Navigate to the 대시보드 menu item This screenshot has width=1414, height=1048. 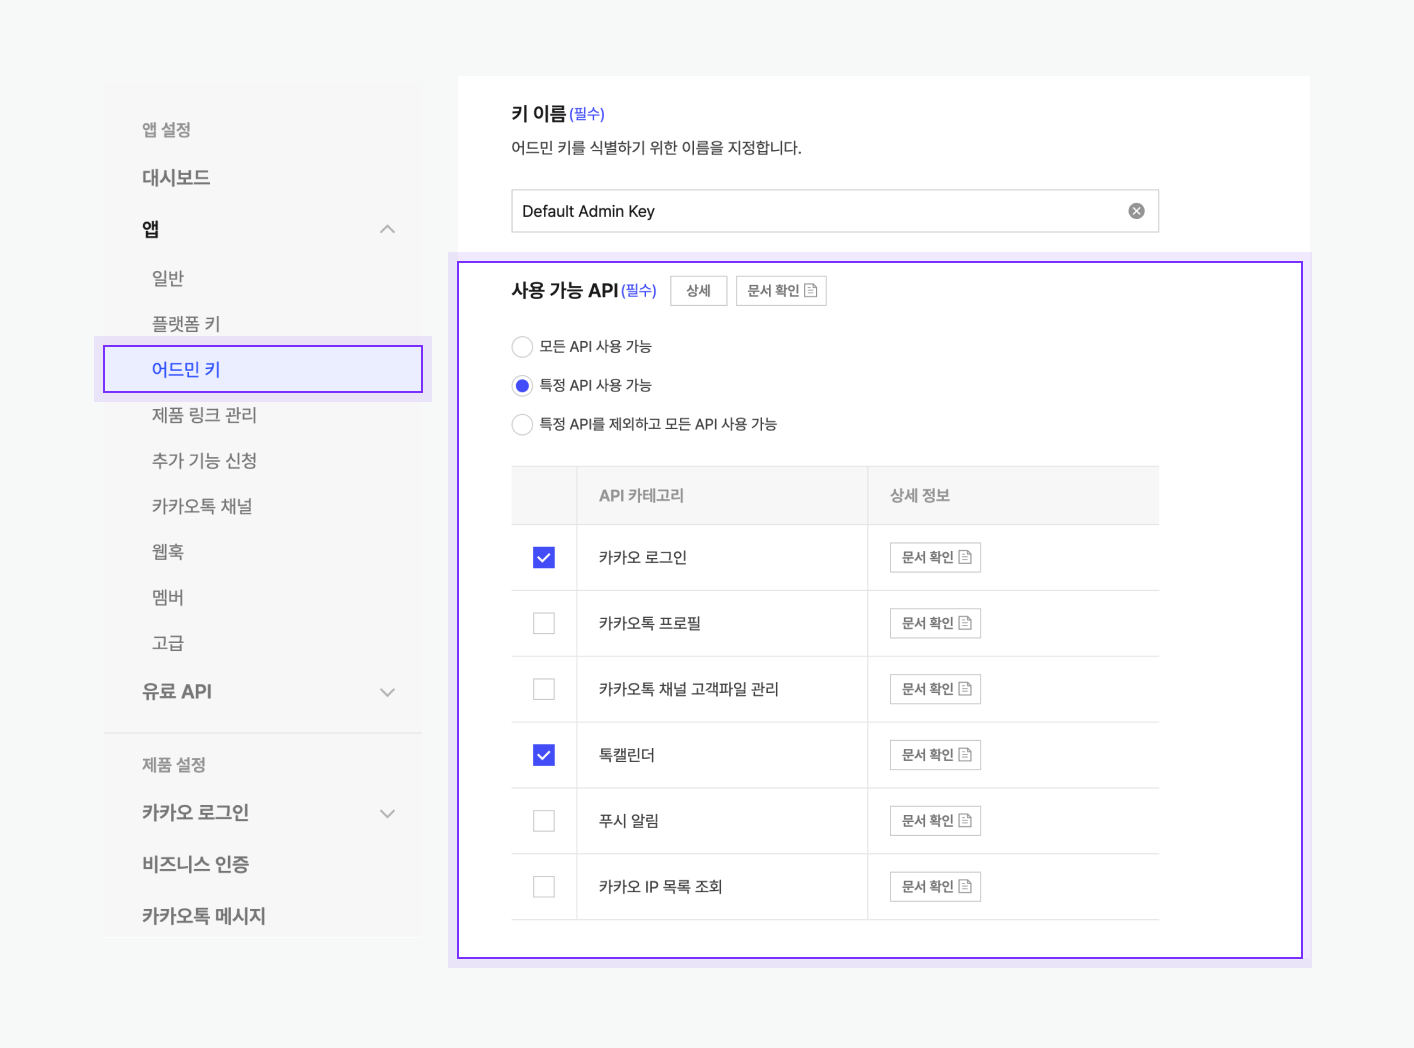pyautogui.click(x=176, y=177)
